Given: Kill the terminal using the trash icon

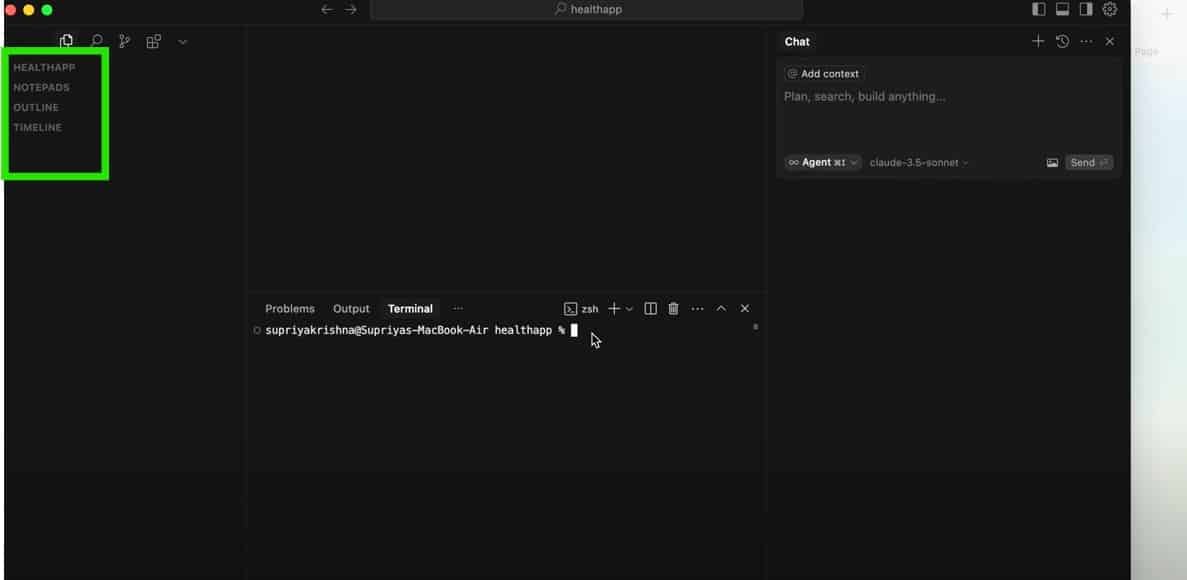Looking at the screenshot, I should point(673,308).
